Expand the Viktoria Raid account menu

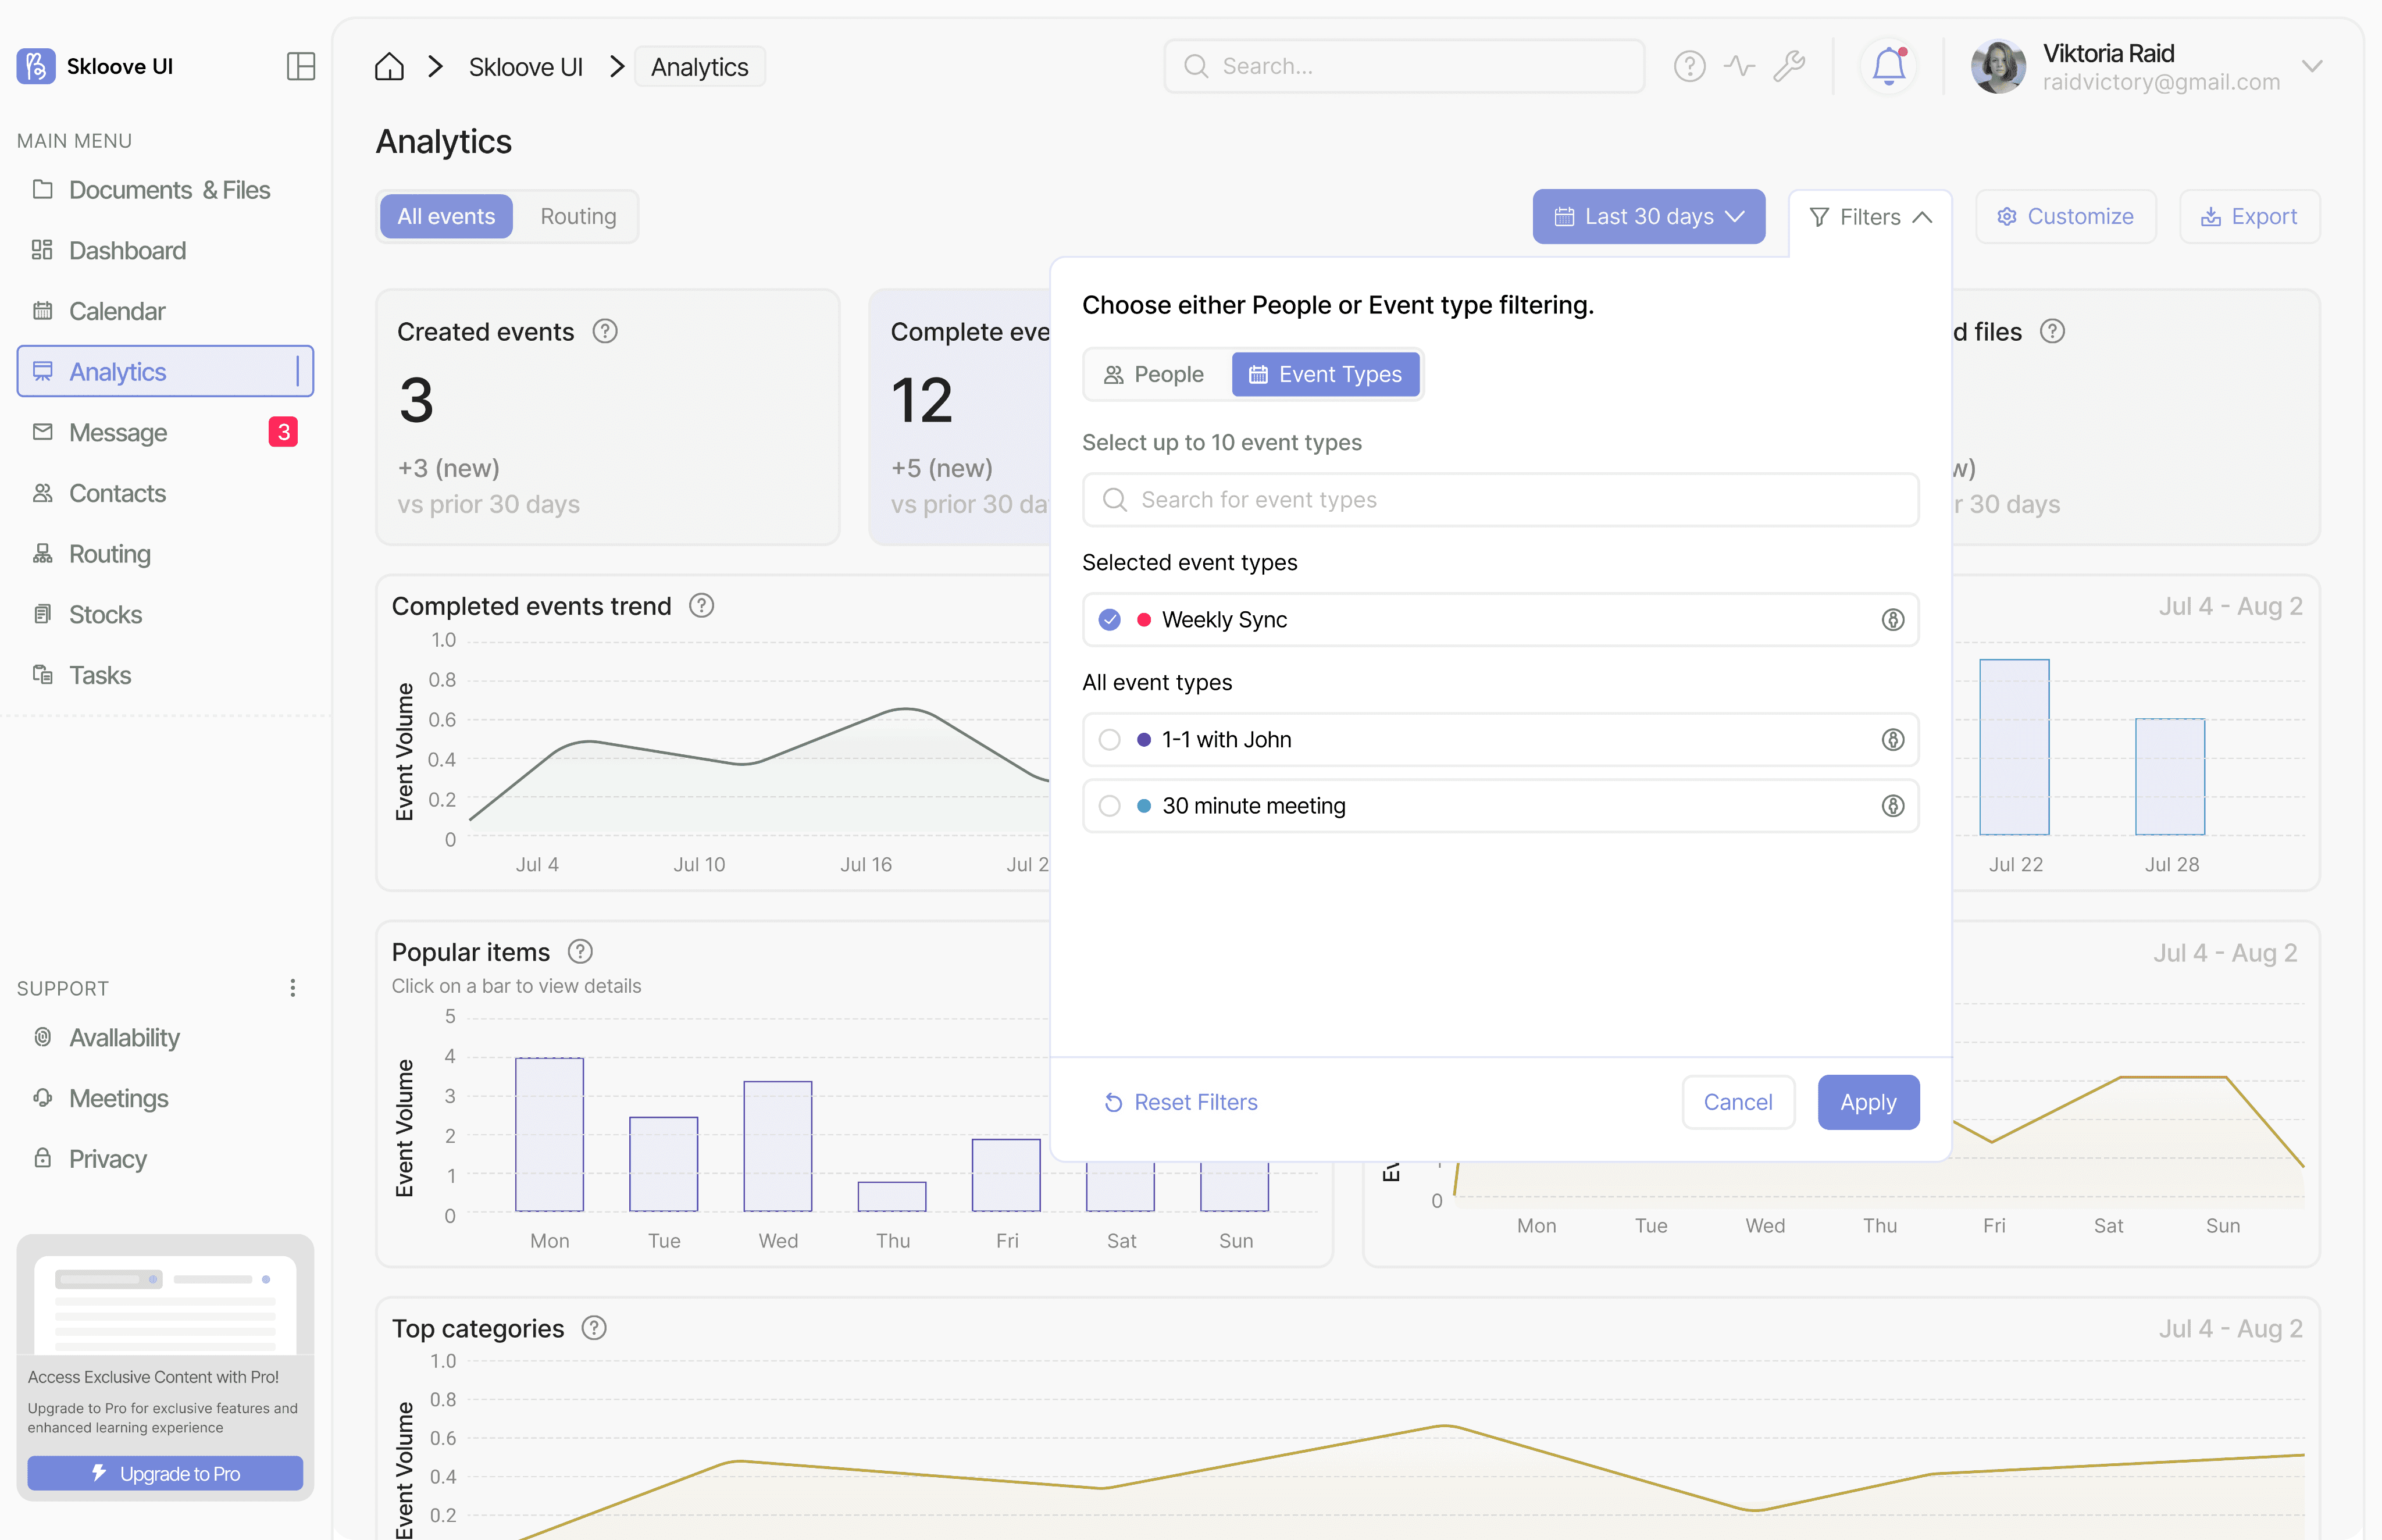pyautogui.click(x=2311, y=66)
